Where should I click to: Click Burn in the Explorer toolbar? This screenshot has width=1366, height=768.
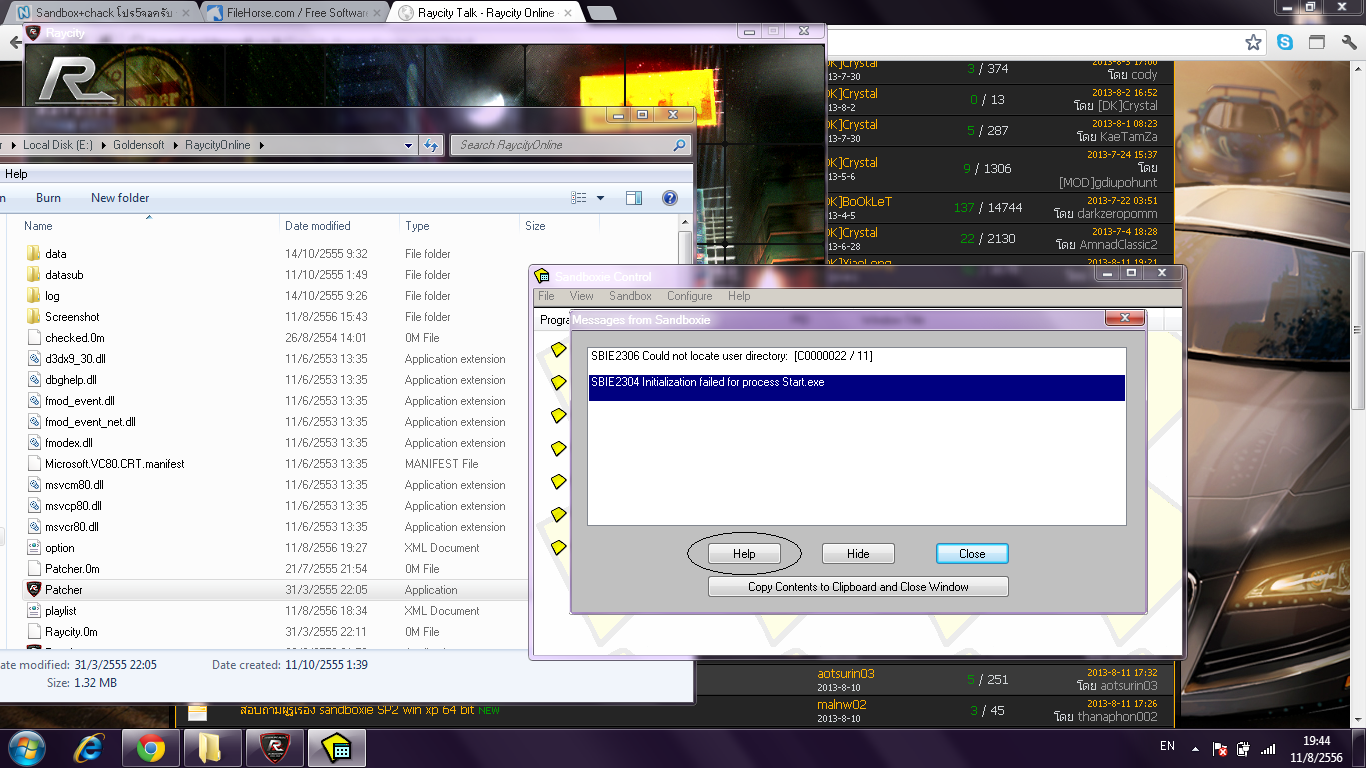[x=48, y=198]
